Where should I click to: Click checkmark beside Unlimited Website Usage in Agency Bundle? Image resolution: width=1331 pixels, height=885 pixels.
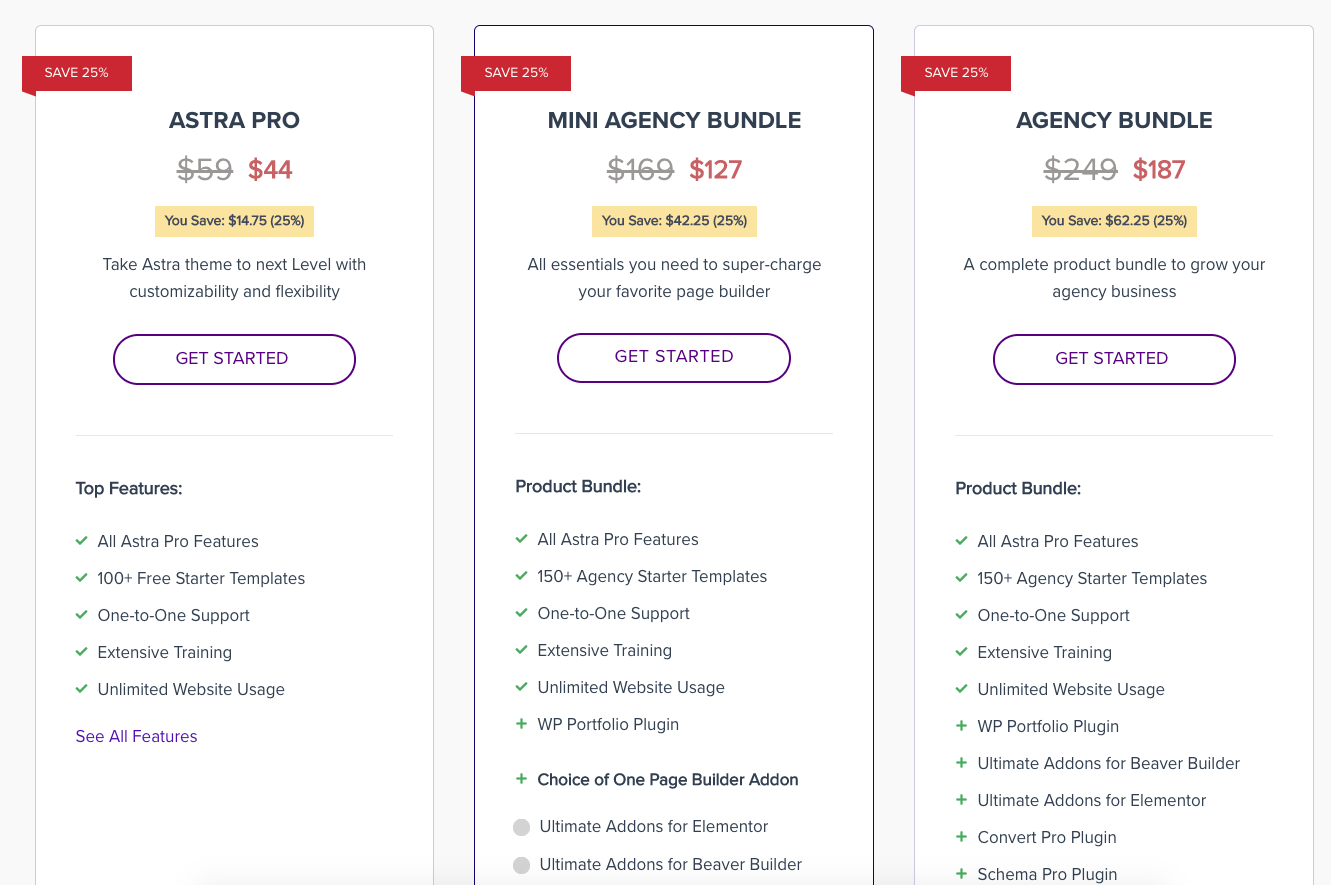coord(961,689)
